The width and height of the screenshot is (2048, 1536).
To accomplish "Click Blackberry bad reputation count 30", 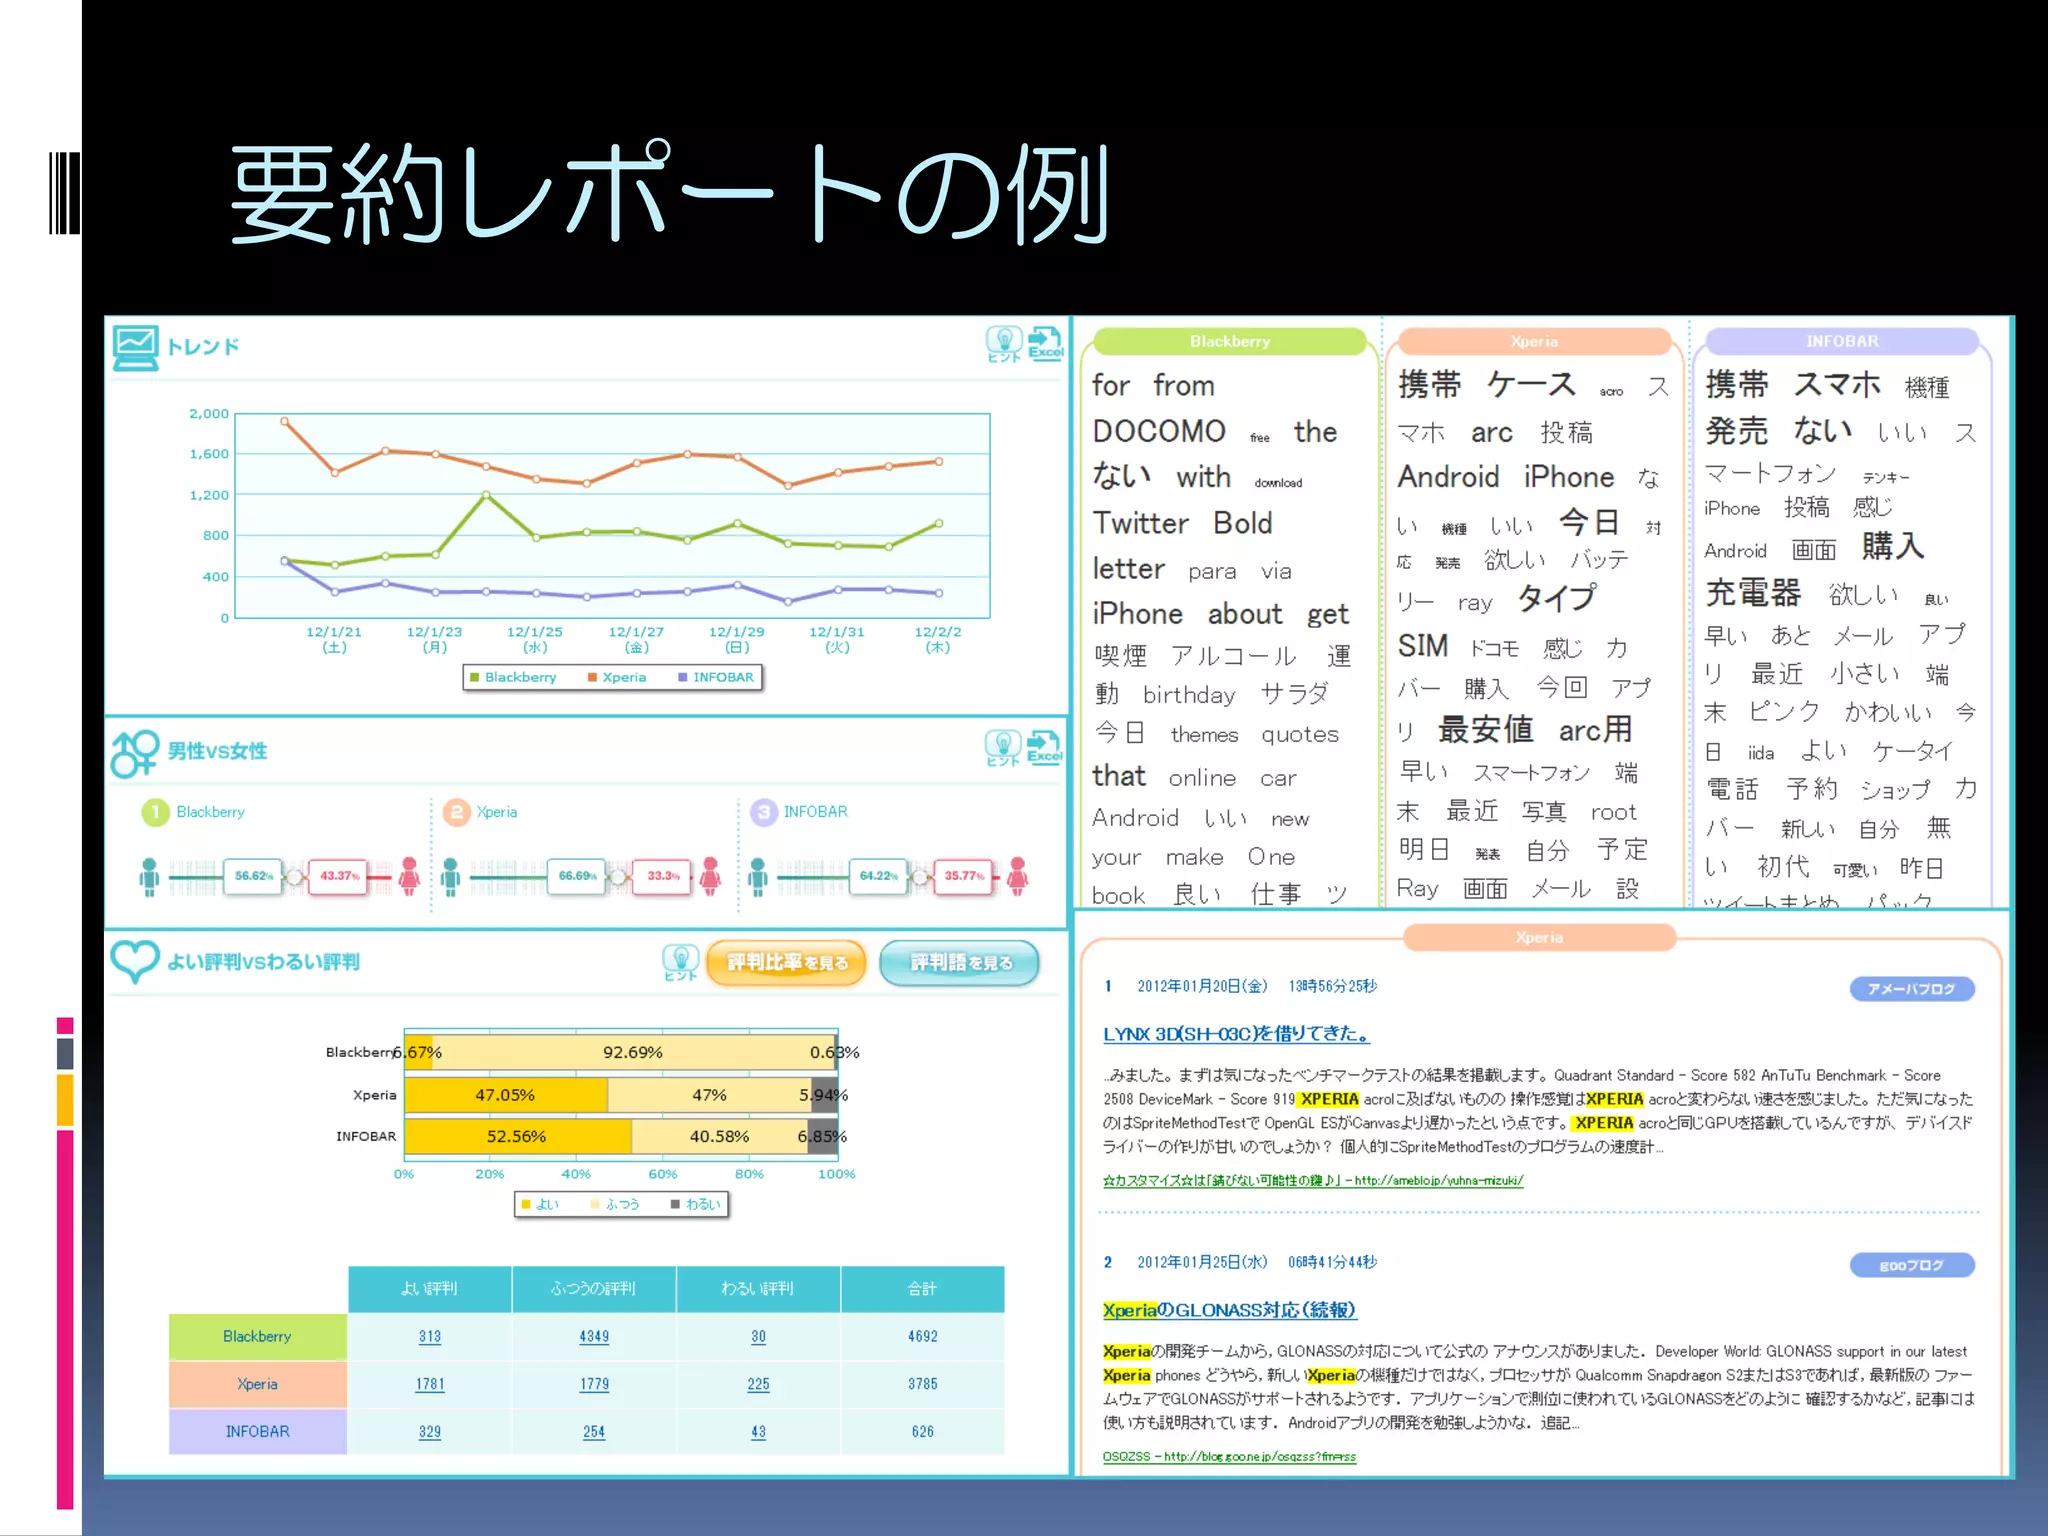I will point(759,1337).
